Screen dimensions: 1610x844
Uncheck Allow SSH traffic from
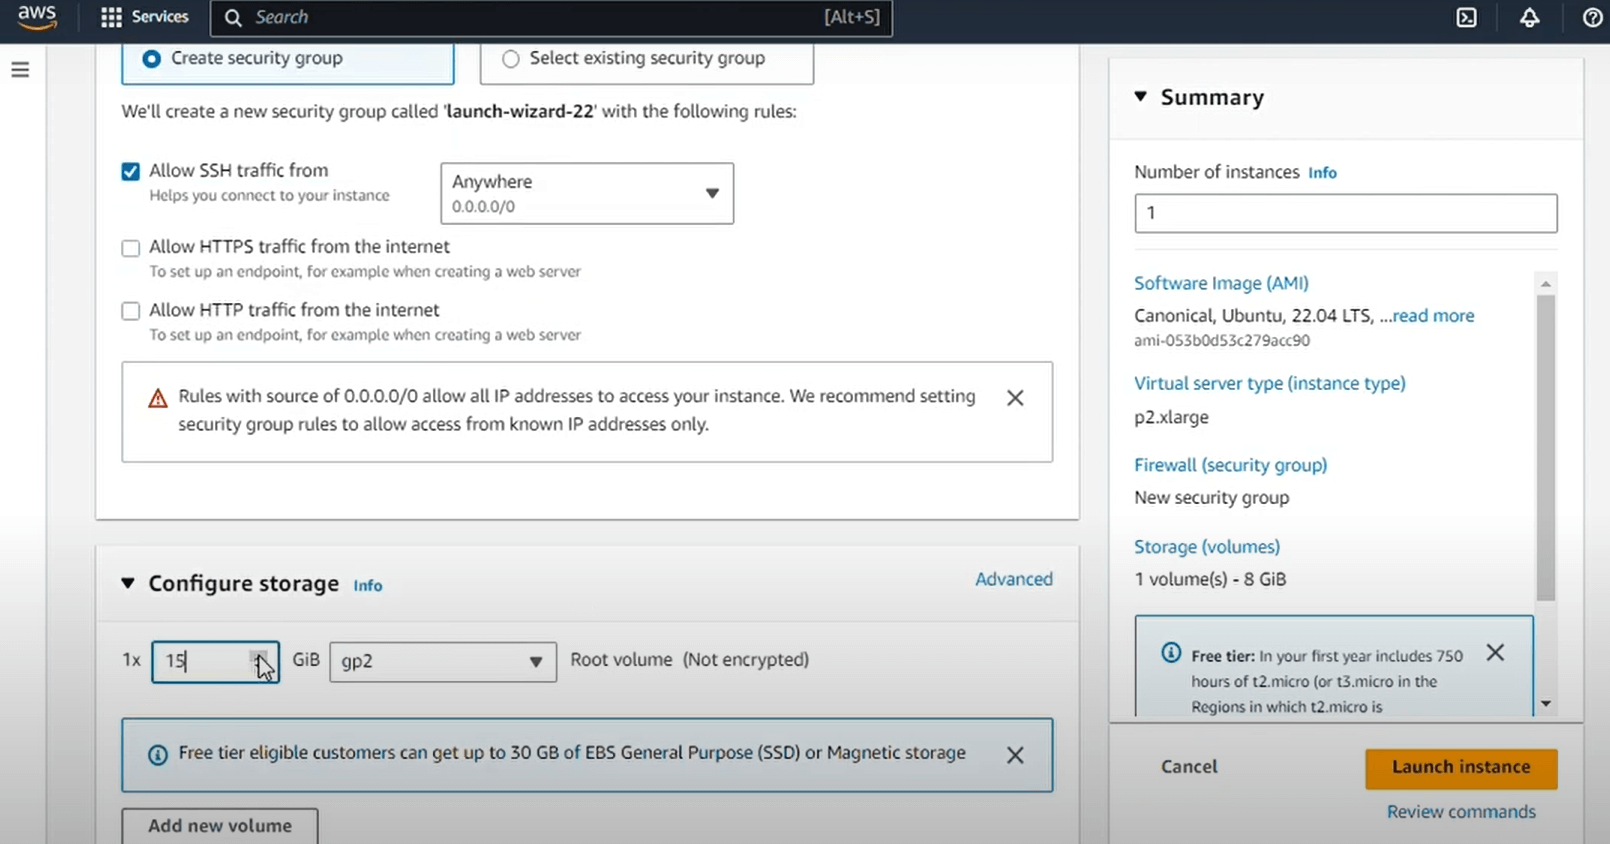131,171
